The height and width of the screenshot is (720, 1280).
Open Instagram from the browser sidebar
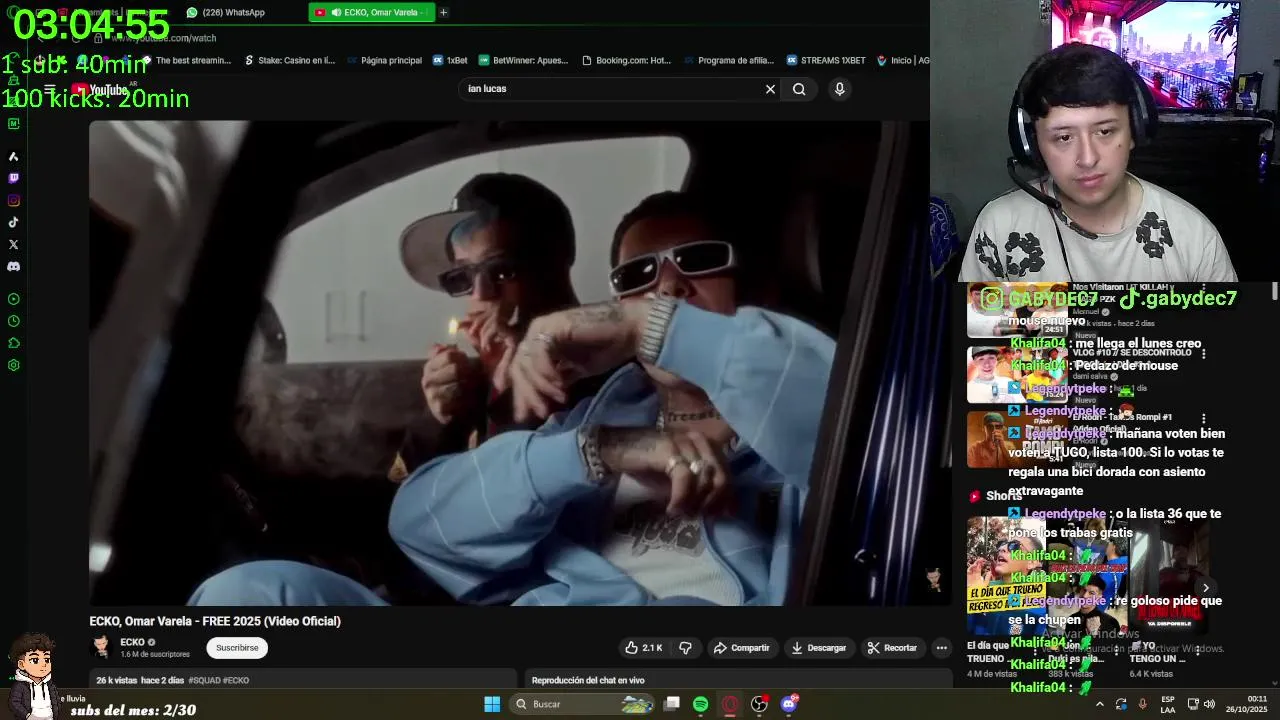pos(13,200)
